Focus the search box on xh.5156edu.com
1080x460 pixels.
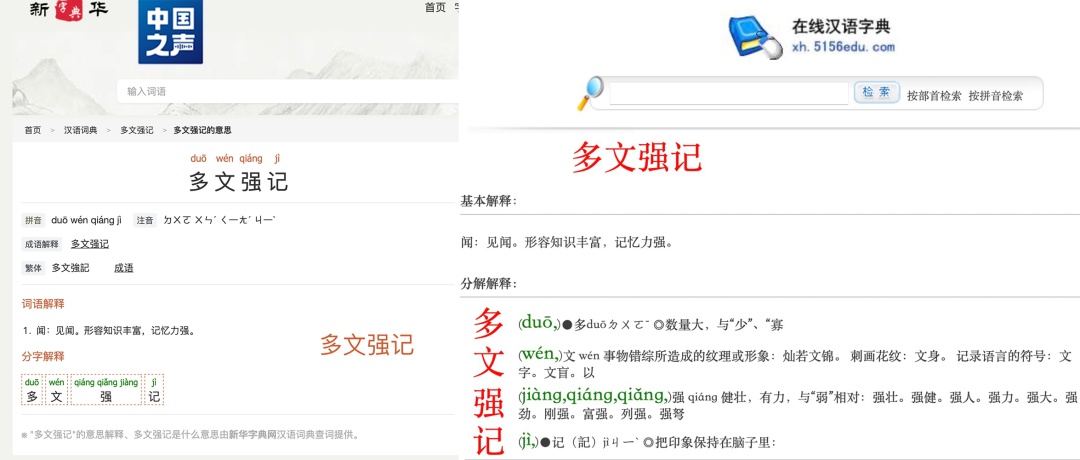coord(729,93)
